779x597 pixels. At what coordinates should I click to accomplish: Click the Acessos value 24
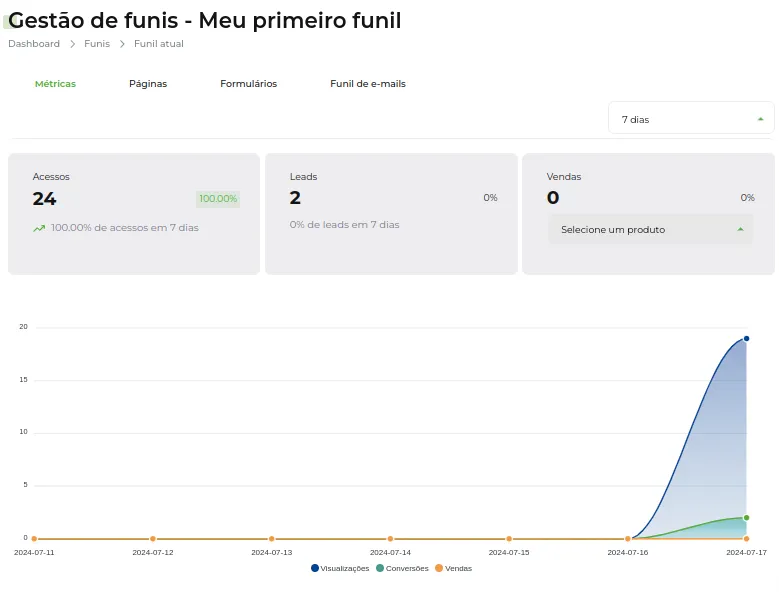tap(45, 199)
